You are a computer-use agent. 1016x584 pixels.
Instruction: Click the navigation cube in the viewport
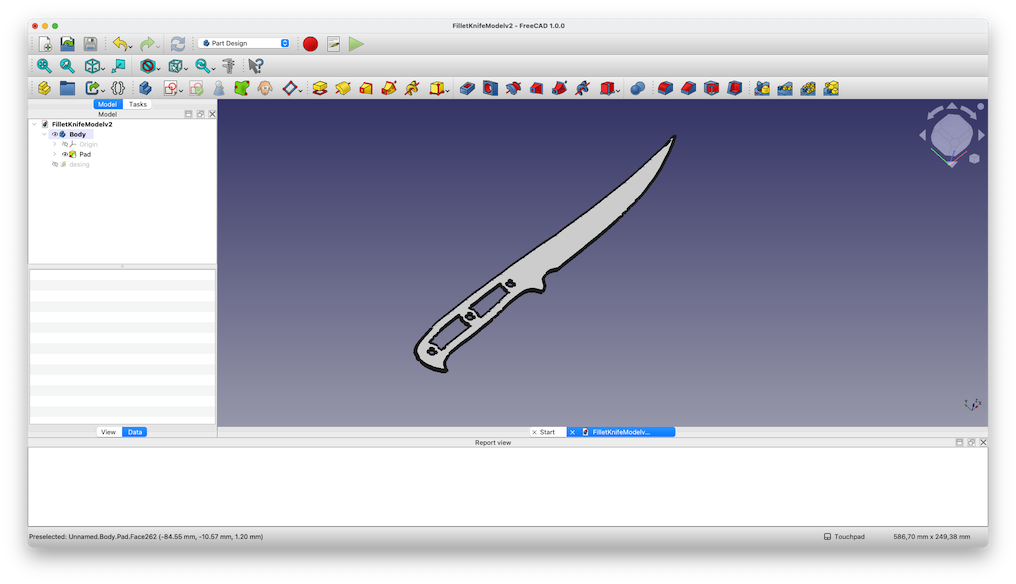[951, 133]
